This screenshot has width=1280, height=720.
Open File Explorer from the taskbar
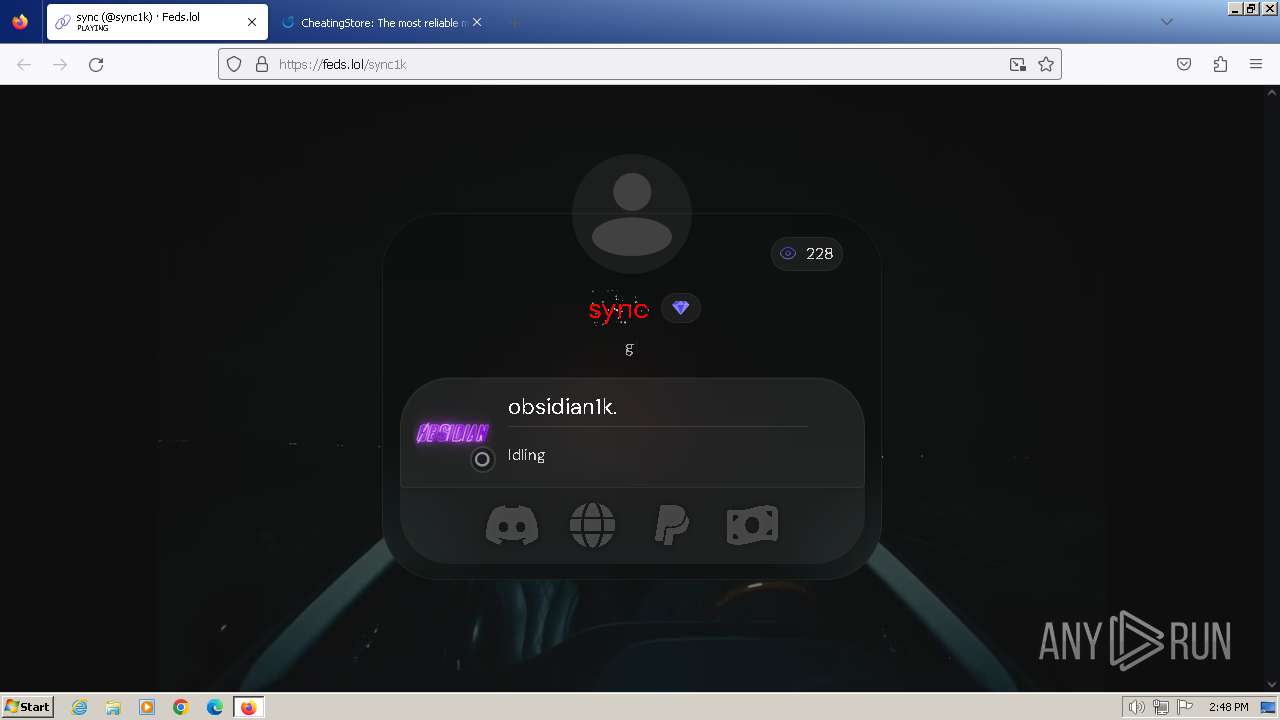(x=113, y=707)
